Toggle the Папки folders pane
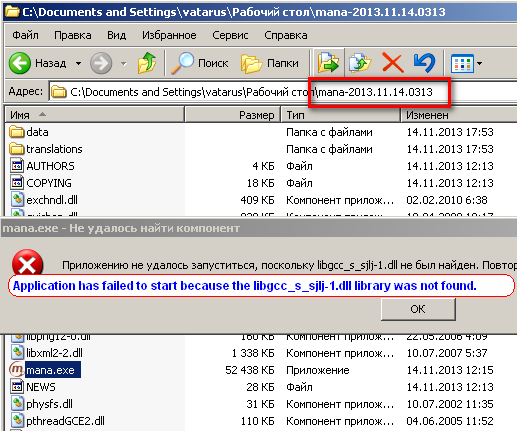 tap(270, 63)
